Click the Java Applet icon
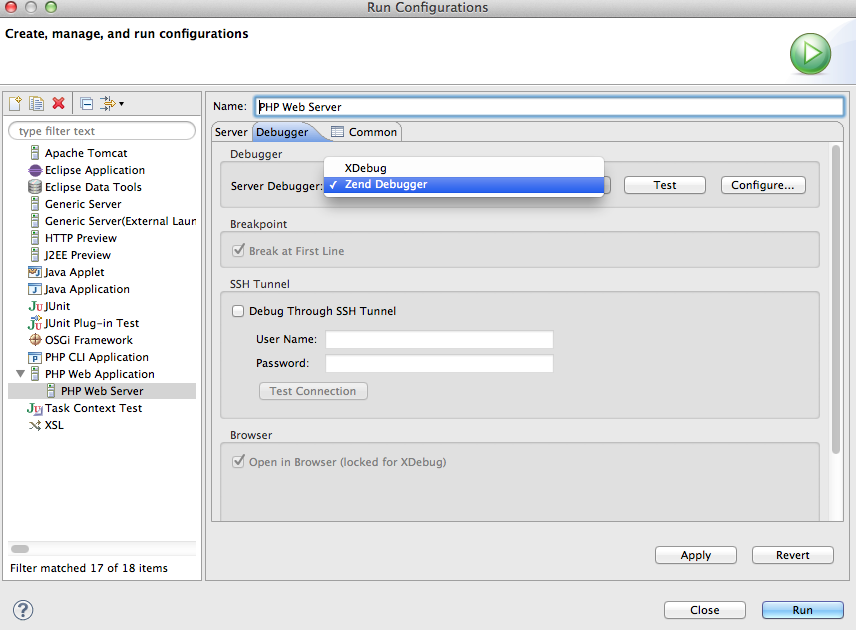856x630 pixels. tap(35, 272)
